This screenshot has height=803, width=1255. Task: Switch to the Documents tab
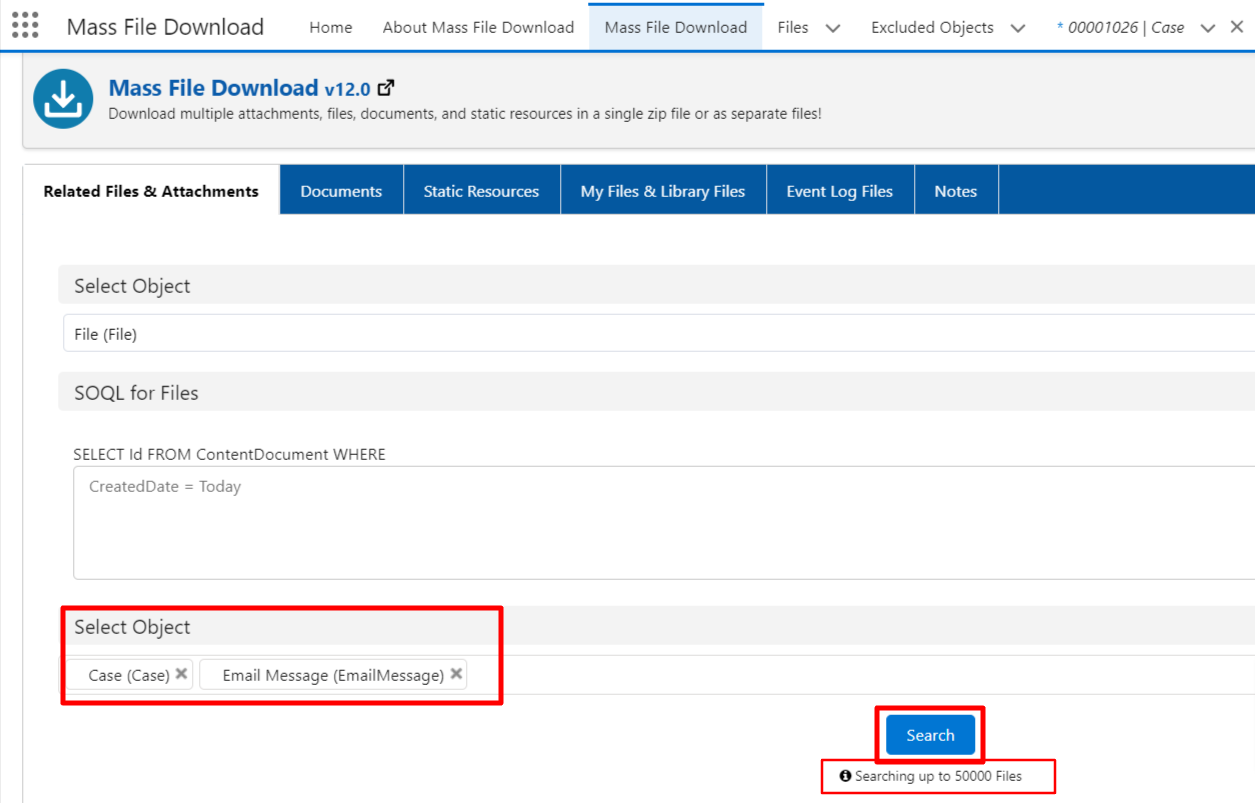341,191
